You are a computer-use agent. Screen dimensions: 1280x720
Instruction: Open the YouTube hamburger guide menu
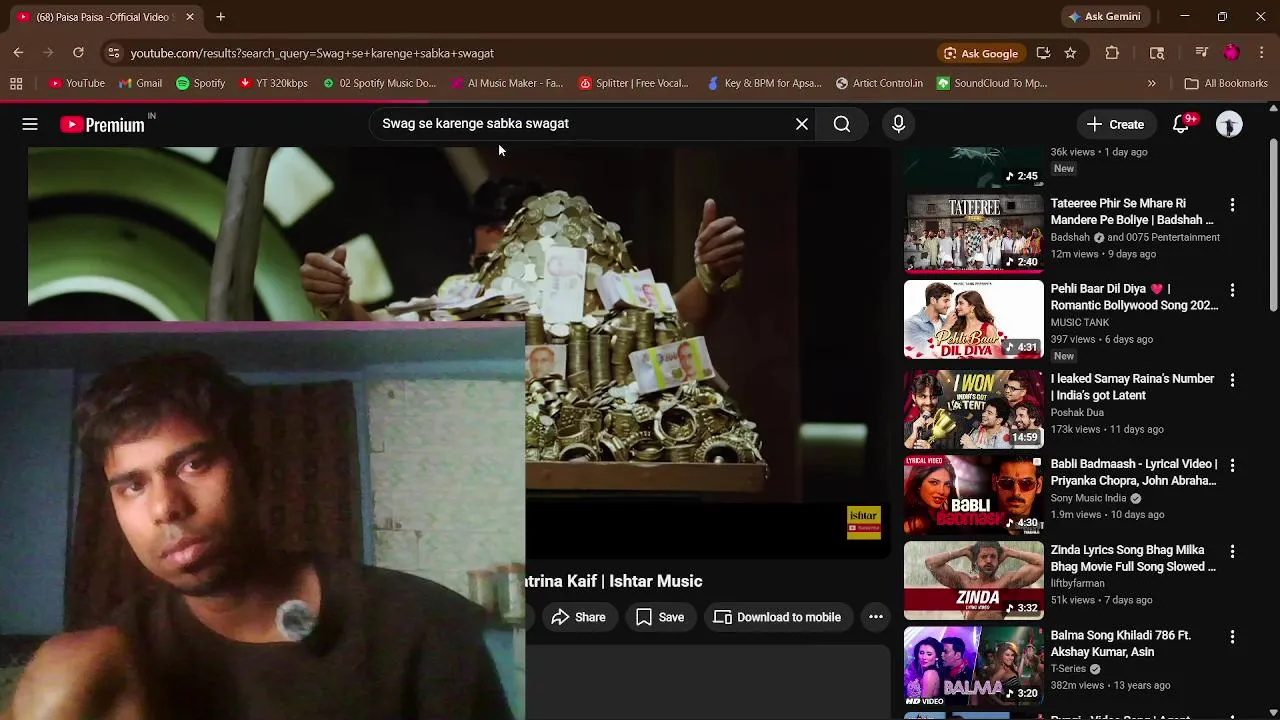coord(30,124)
